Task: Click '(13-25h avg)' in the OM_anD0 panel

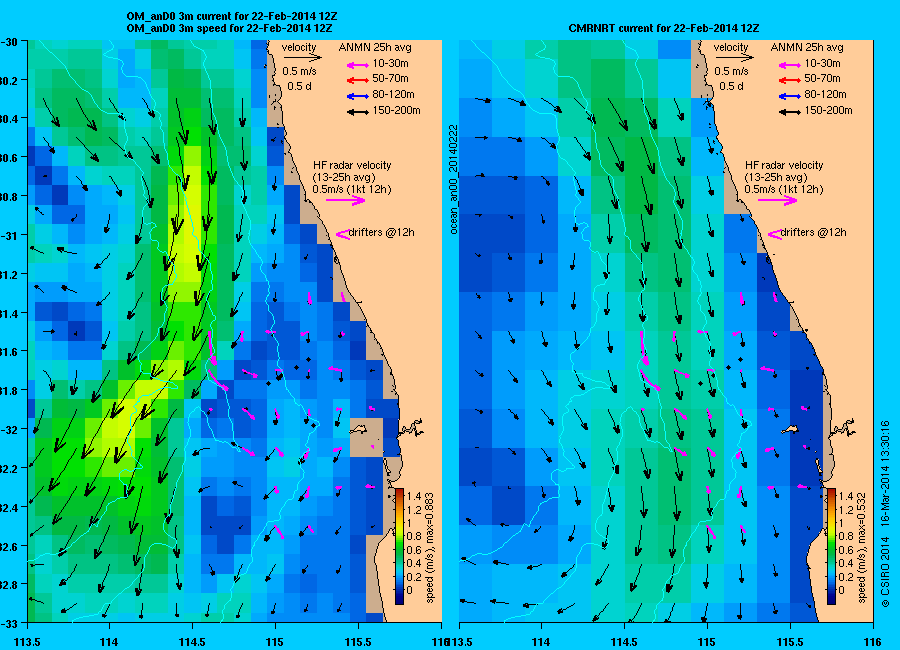Action: click(344, 177)
